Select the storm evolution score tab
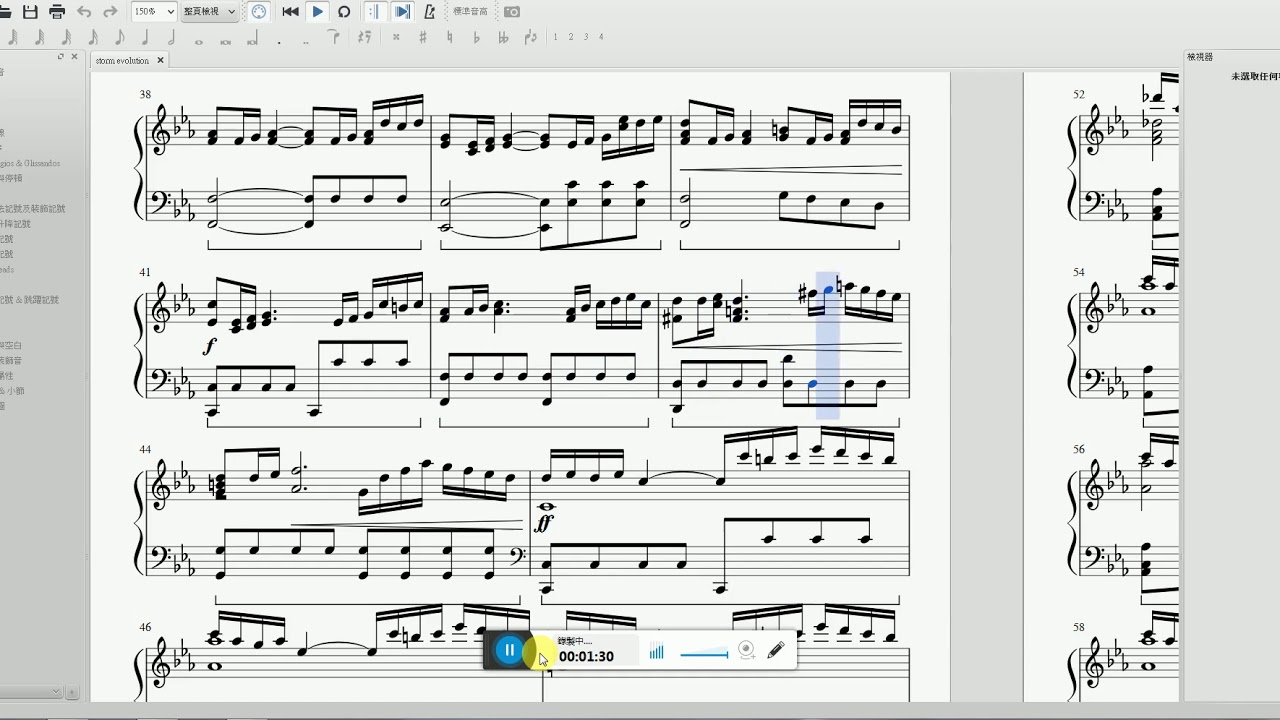This screenshot has width=1280, height=720. click(122, 61)
